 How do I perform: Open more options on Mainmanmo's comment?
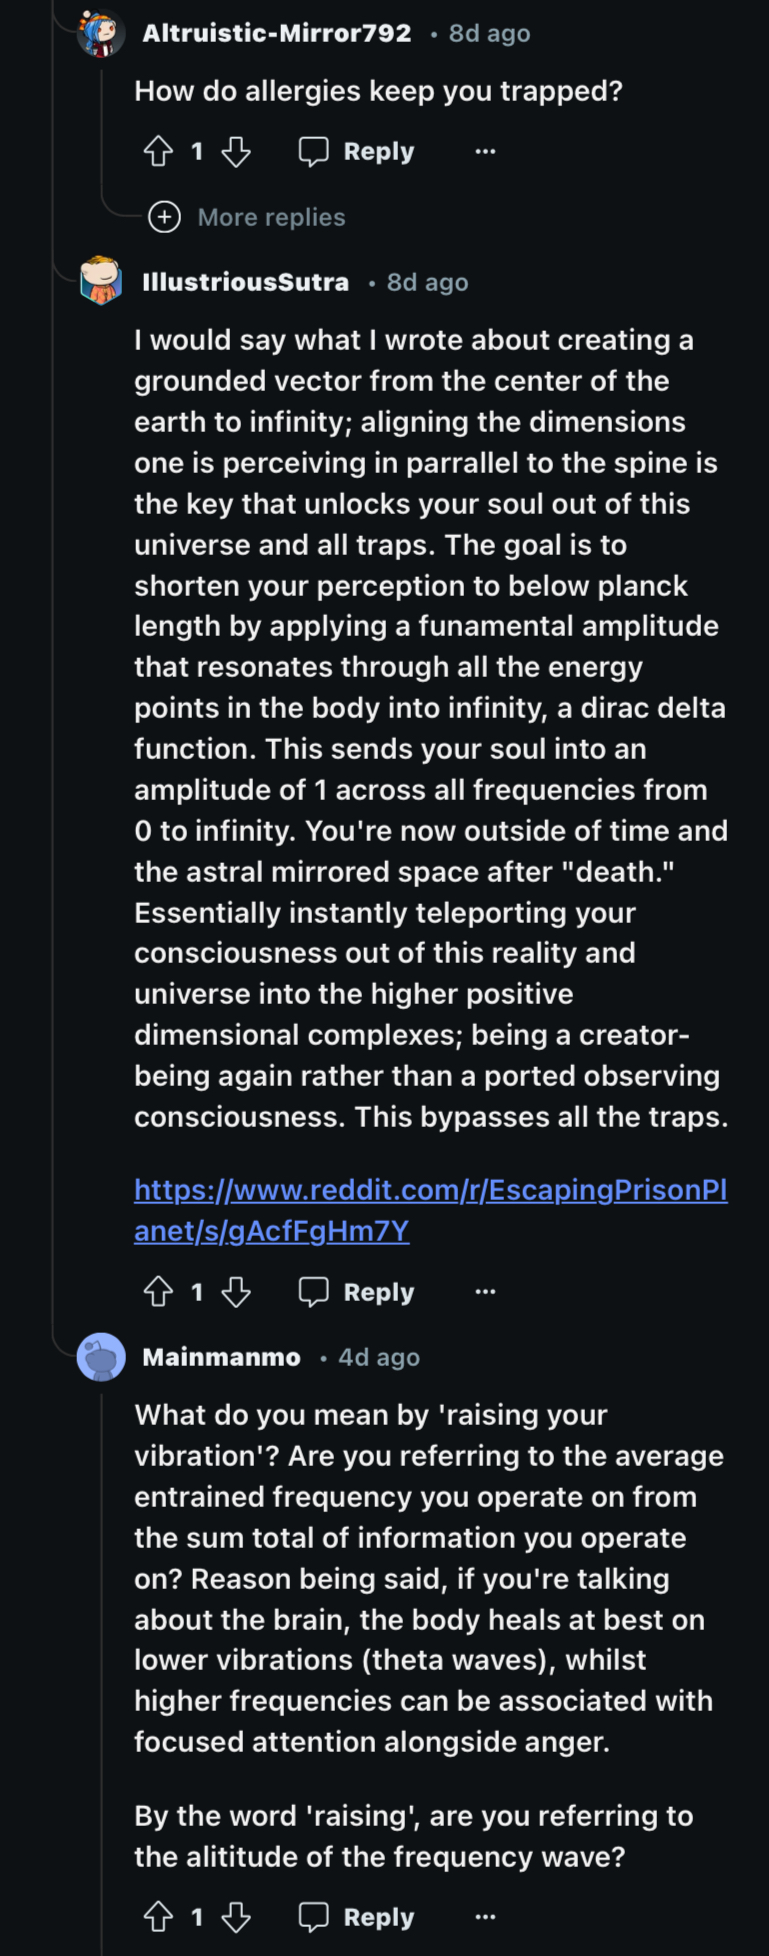pyautogui.click(x=485, y=1917)
